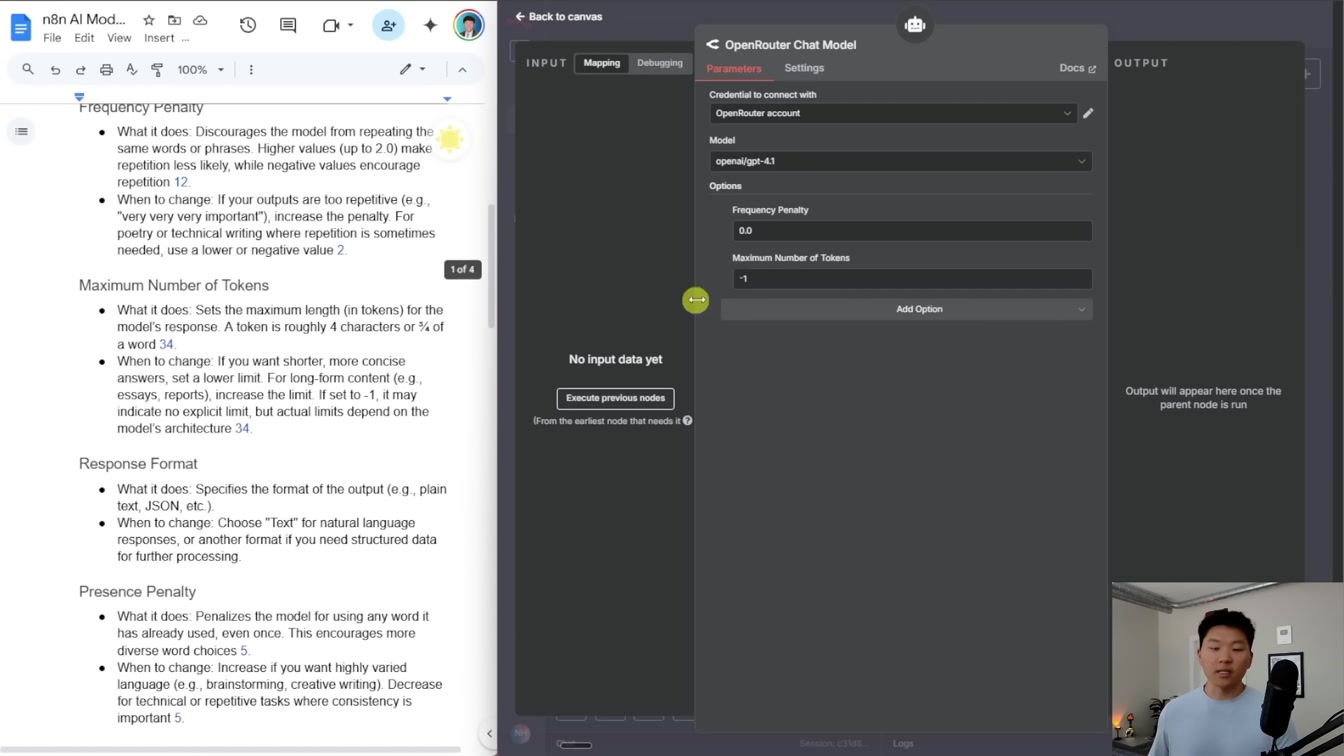Switch to the Settings tab
The width and height of the screenshot is (1344, 756).
point(804,68)
